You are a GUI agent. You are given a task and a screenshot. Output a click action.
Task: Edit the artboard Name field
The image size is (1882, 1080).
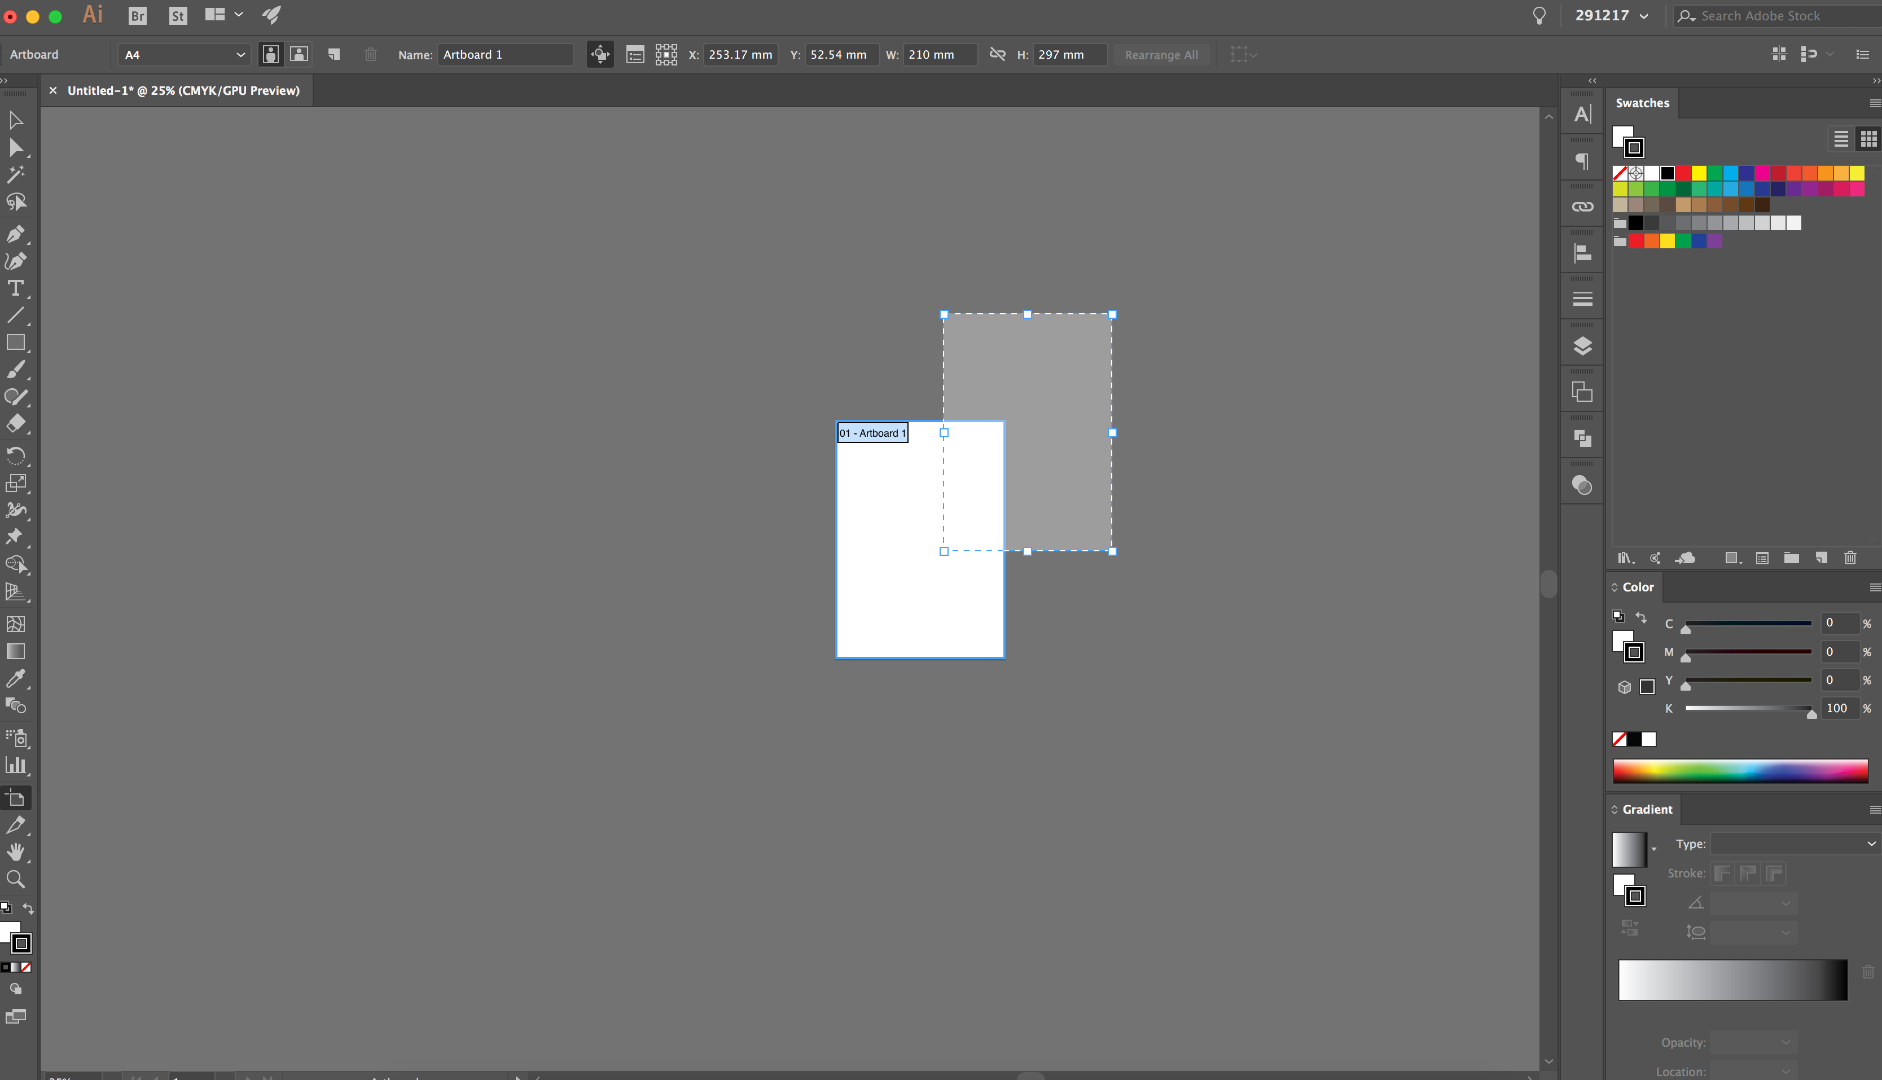[x=506, y=55]
